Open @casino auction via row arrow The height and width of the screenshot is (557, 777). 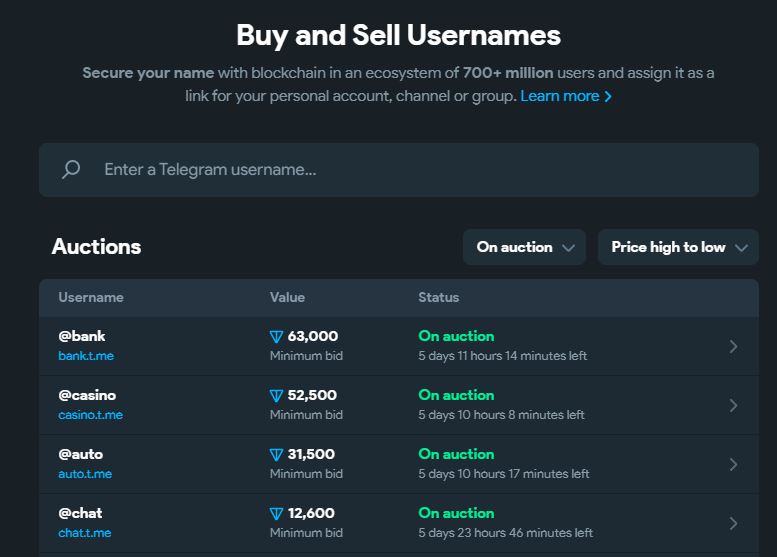click(x=733, y=405)
